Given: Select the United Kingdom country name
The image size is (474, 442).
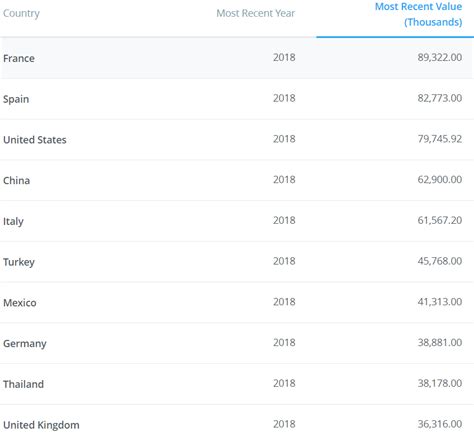Looking at the screenshot, I should pyautogui.click(x=41, y=425).
